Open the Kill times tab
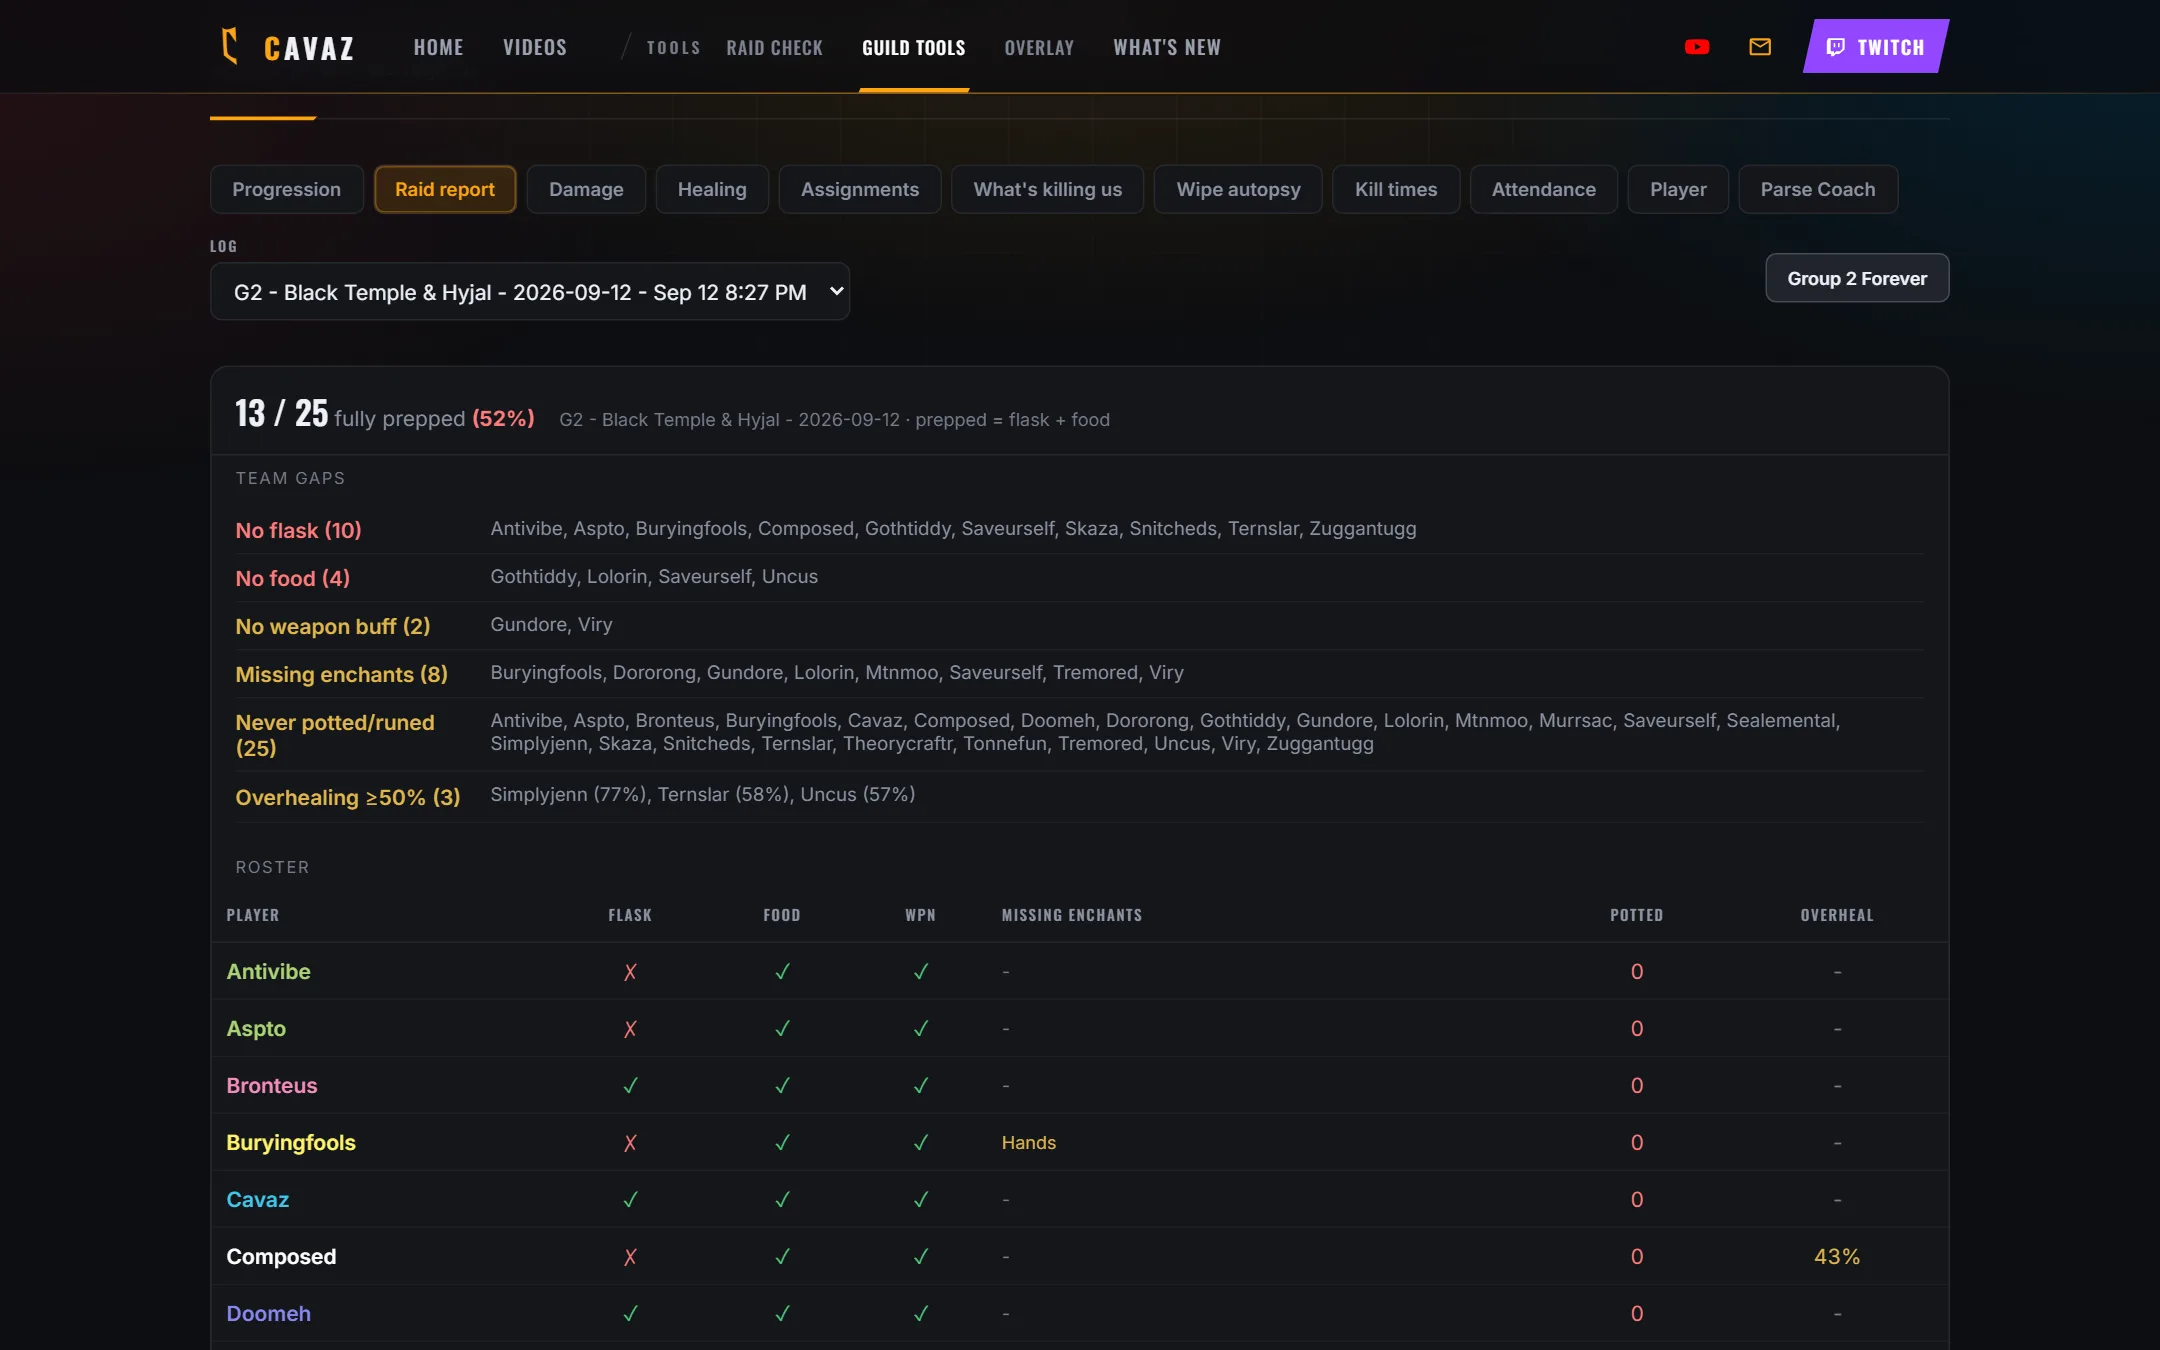The height and width of the screenshot is (1350, 2160). (1396, 189)
